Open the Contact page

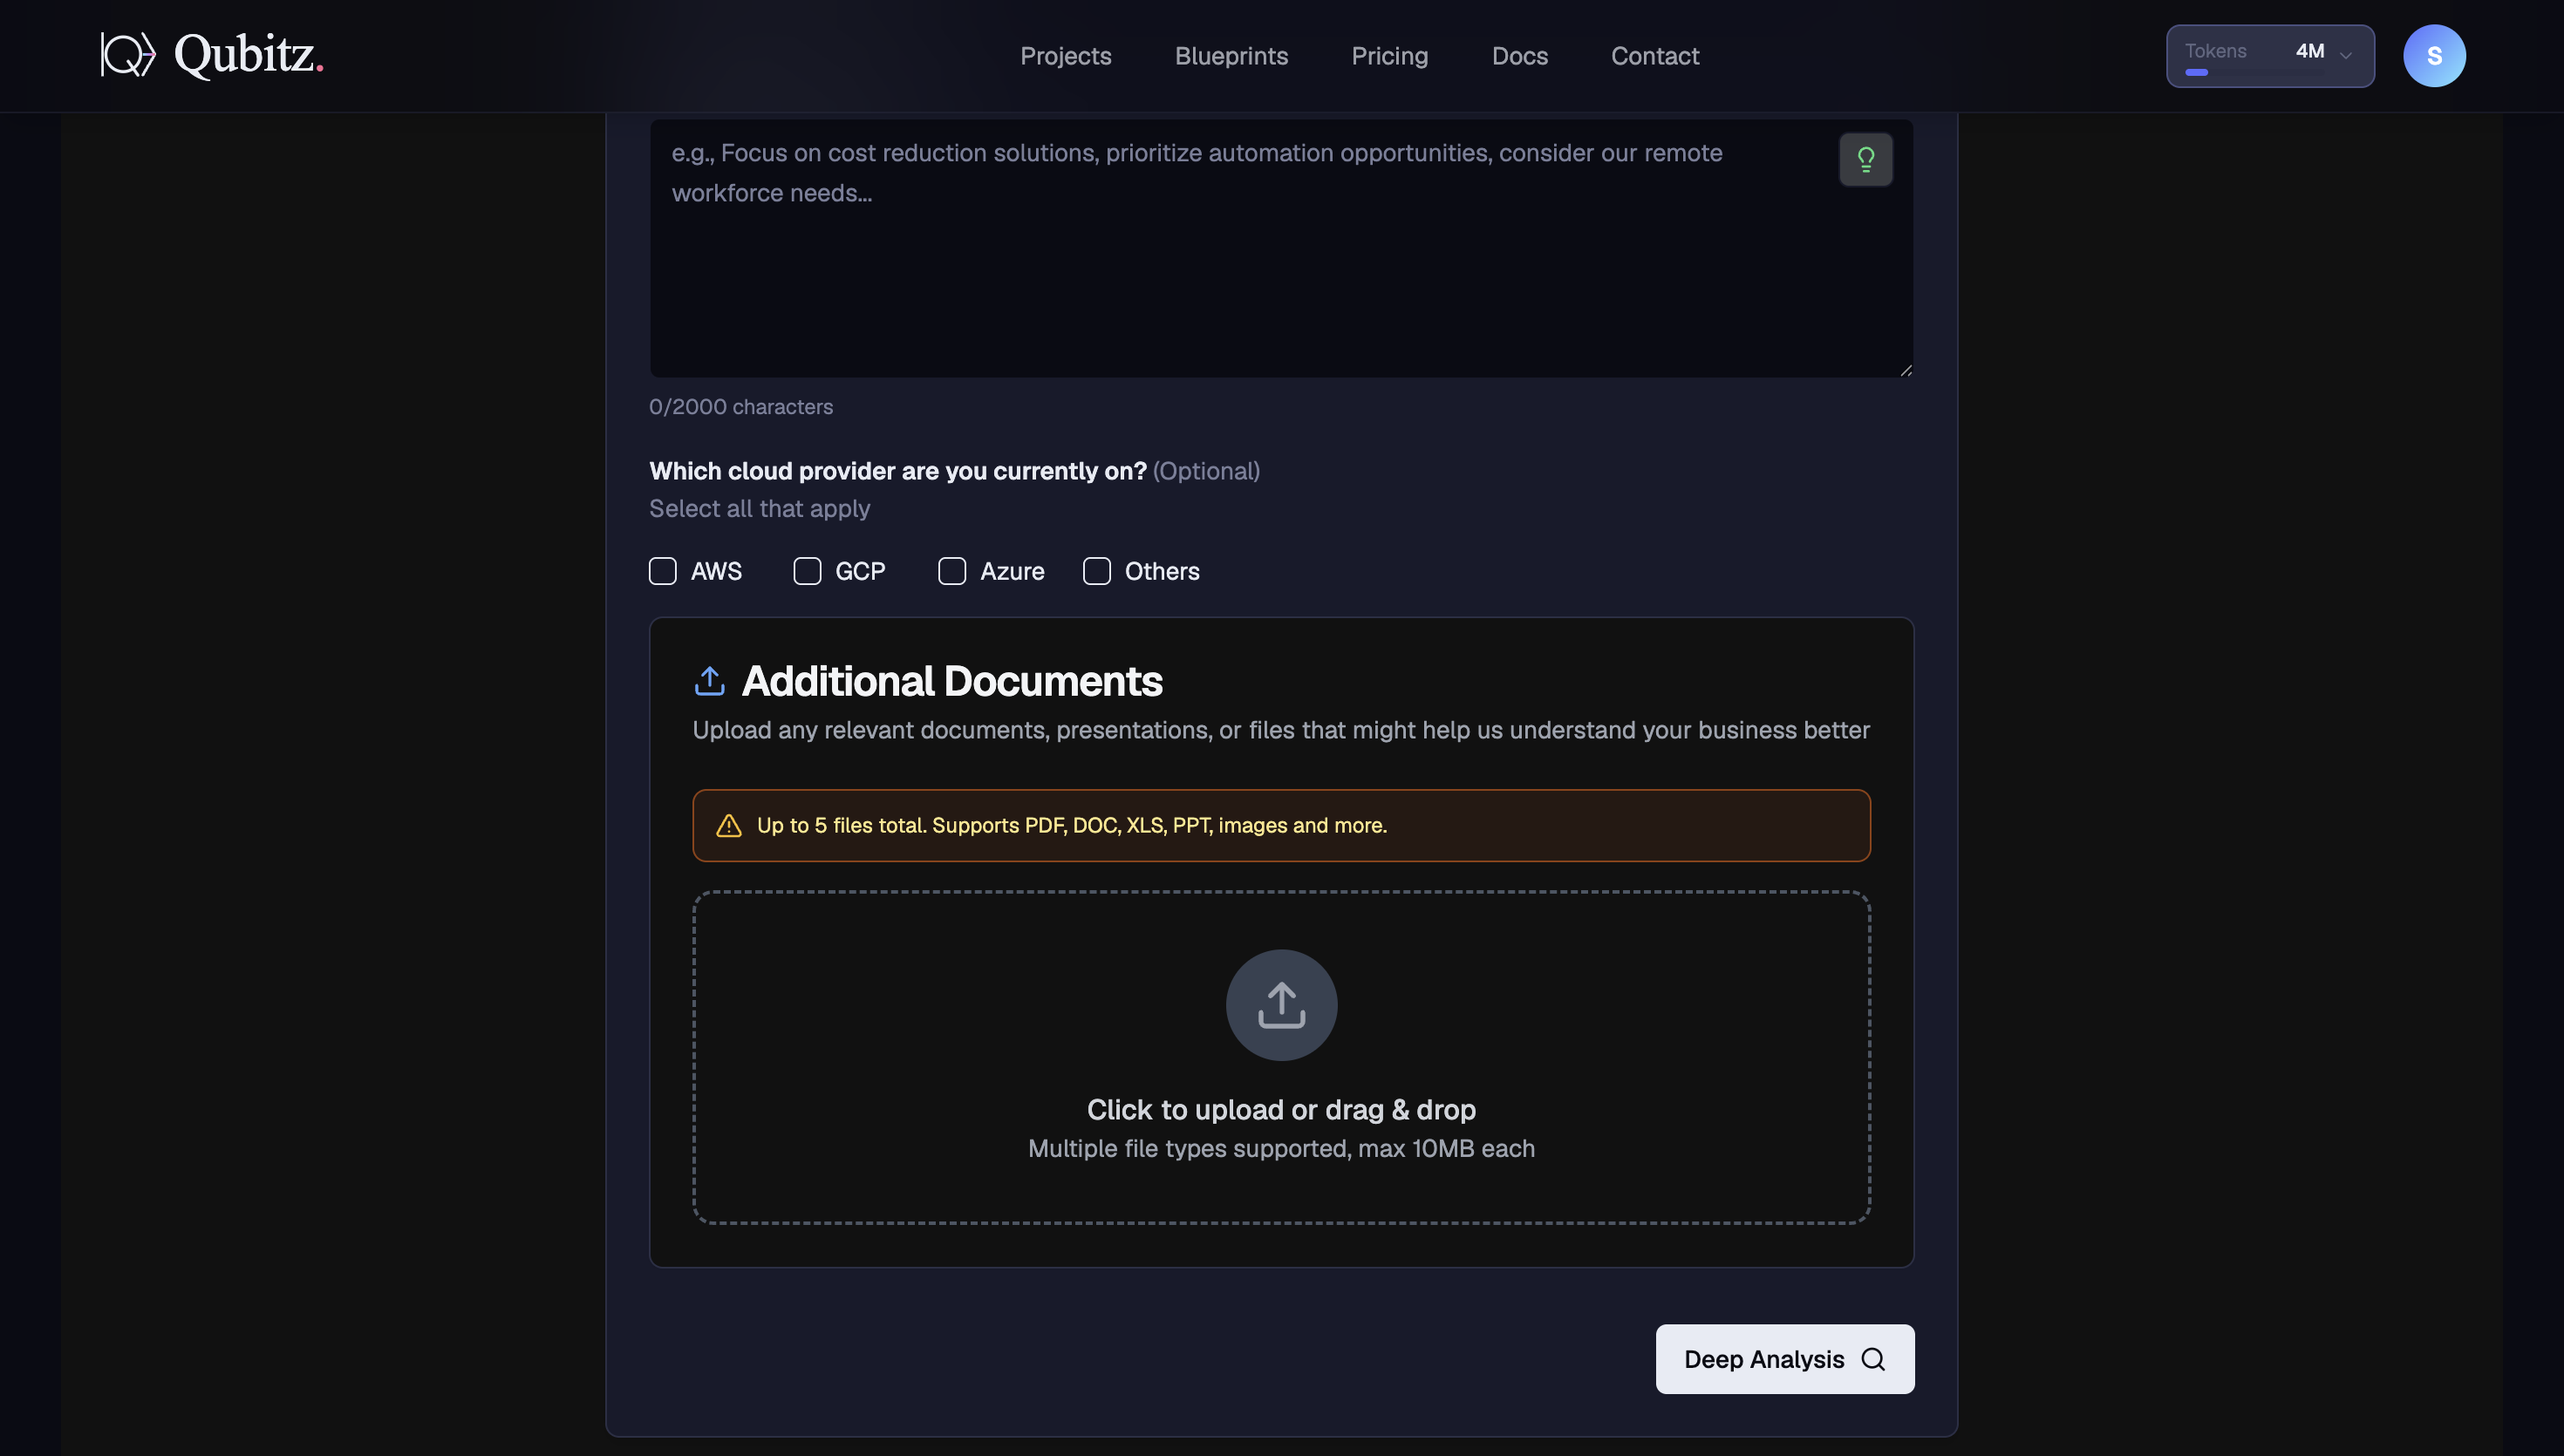pos(1654,56)
